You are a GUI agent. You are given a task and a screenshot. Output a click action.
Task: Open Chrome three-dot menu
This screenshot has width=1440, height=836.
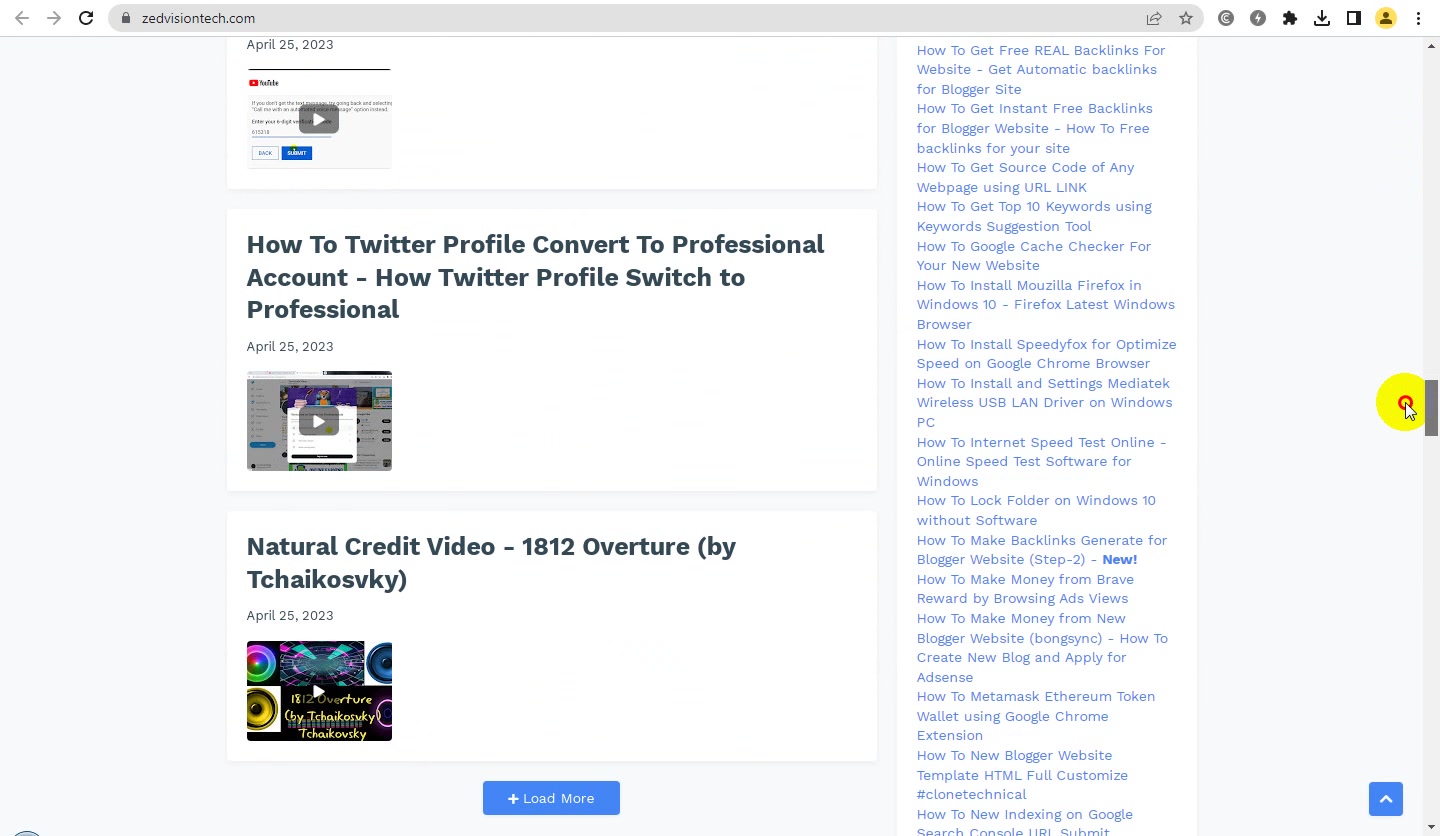pos(1418,18)
